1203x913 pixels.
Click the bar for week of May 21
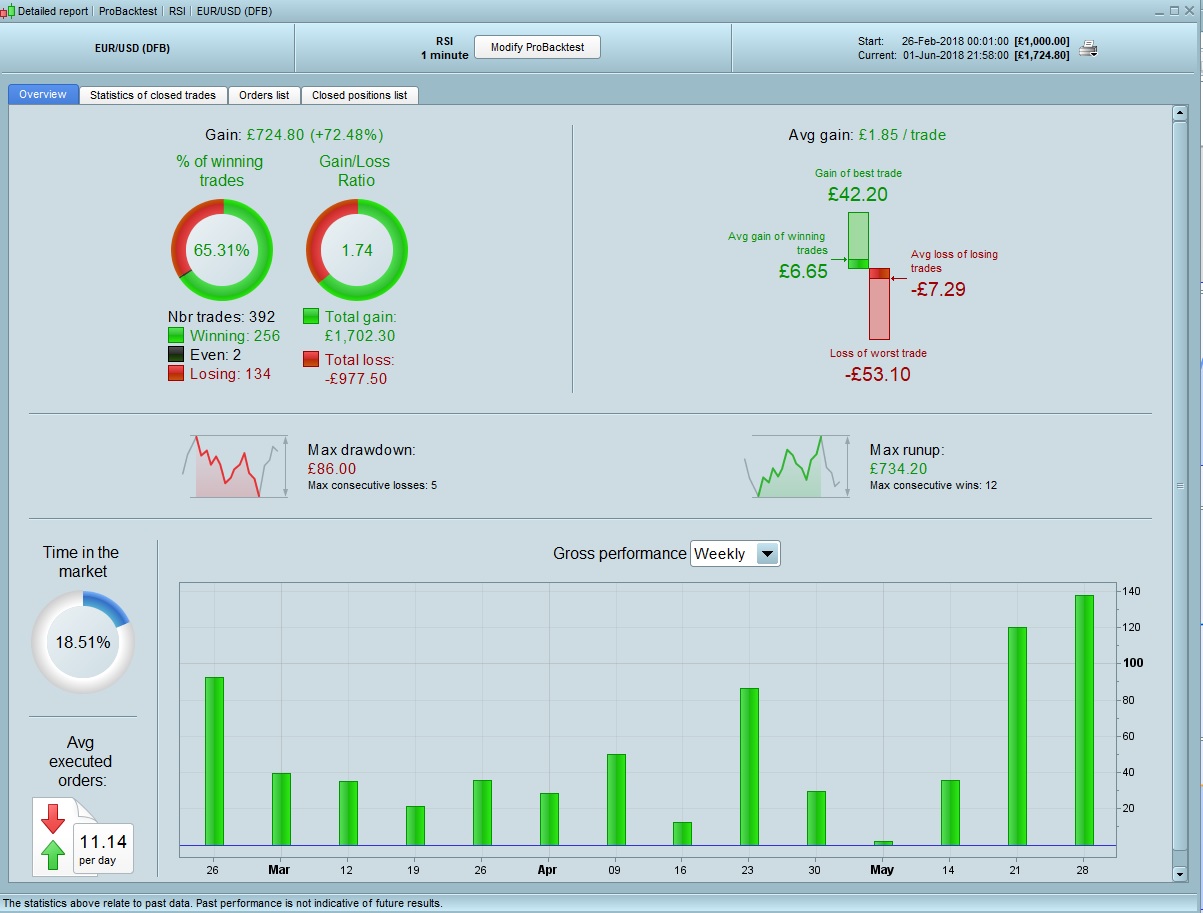(x=1017, y=736)
